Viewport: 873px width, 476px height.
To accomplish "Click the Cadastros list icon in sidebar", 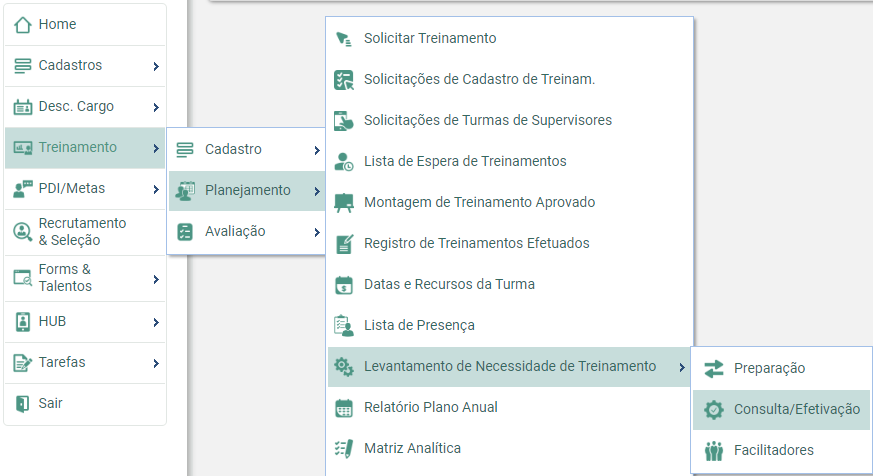I will click(22, 66).
